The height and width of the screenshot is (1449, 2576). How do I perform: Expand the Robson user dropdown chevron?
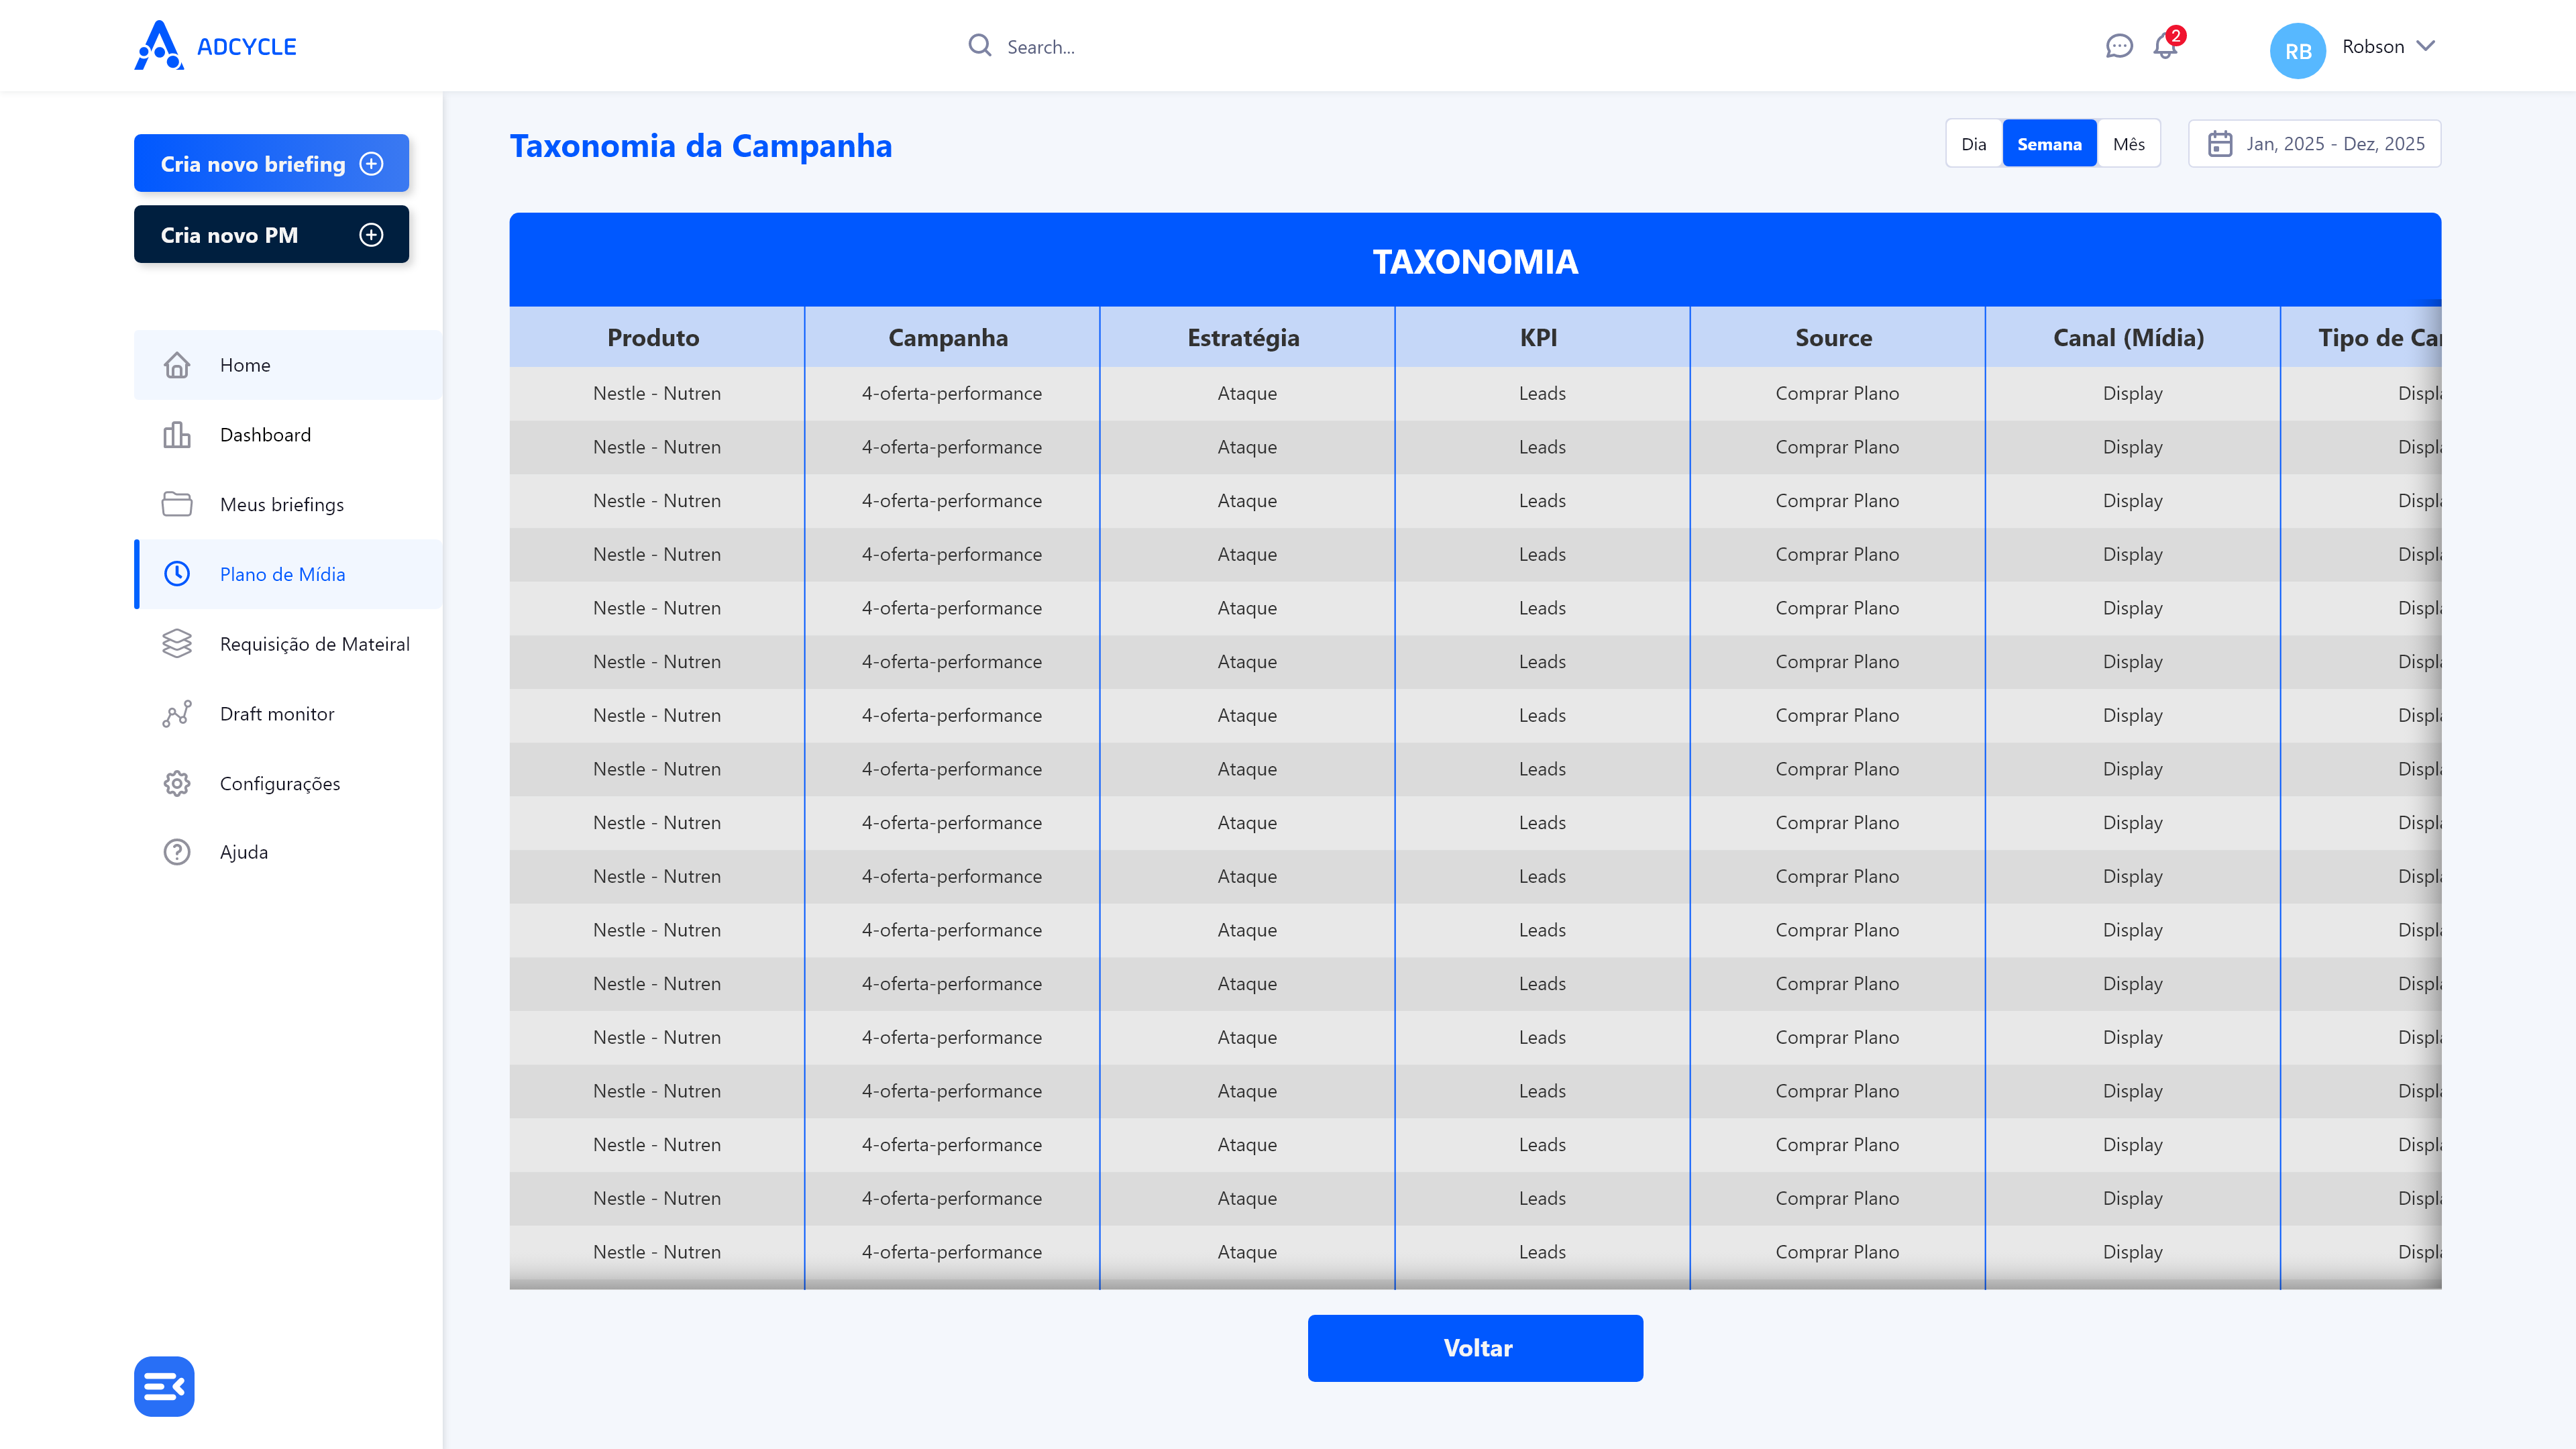[2425, 46]
